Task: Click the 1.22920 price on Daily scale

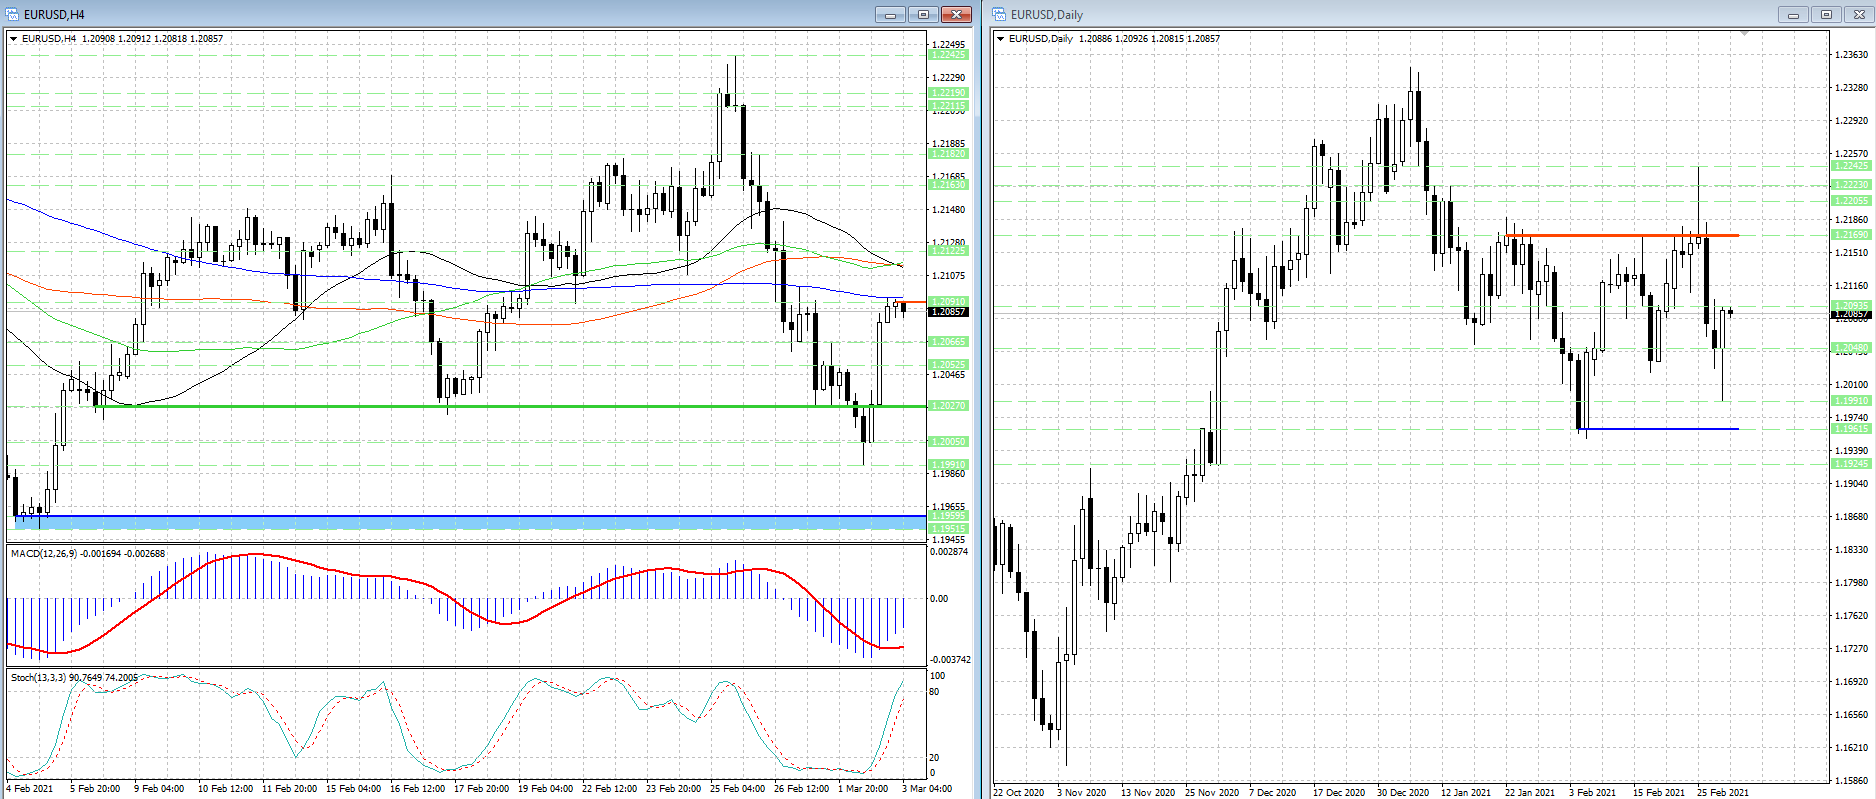Action: [1852, 121]
